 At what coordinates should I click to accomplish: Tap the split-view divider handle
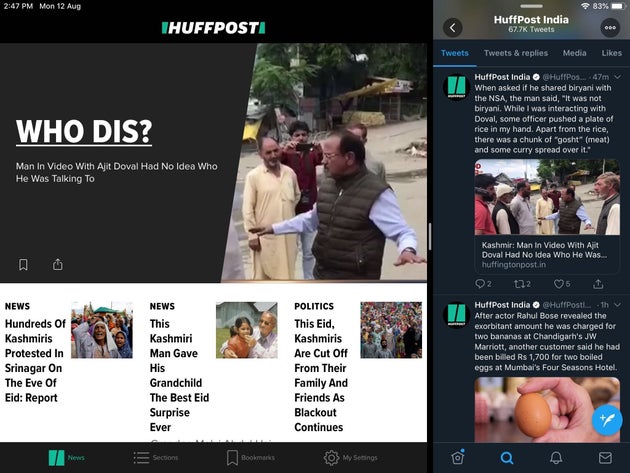pos(430,236)
